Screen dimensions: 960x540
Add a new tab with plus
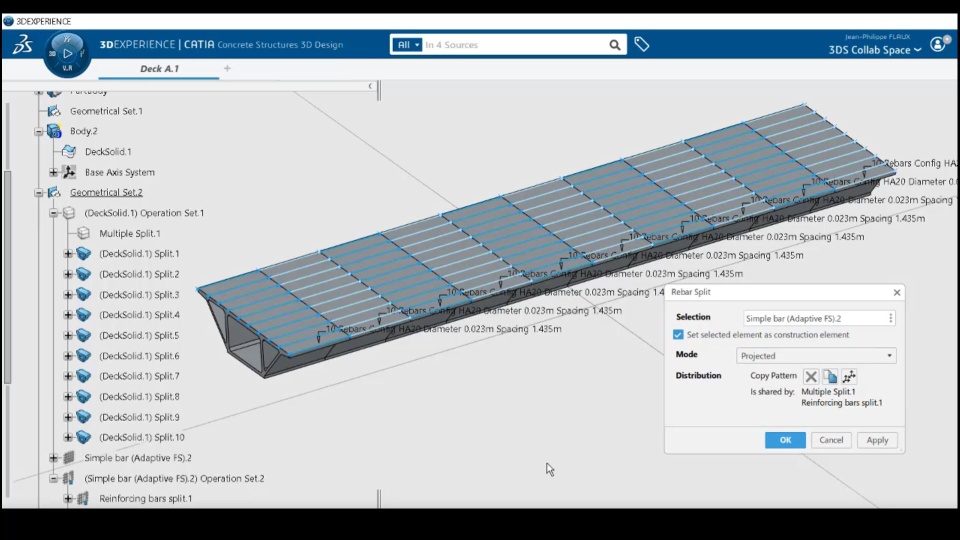pos(227,68)
